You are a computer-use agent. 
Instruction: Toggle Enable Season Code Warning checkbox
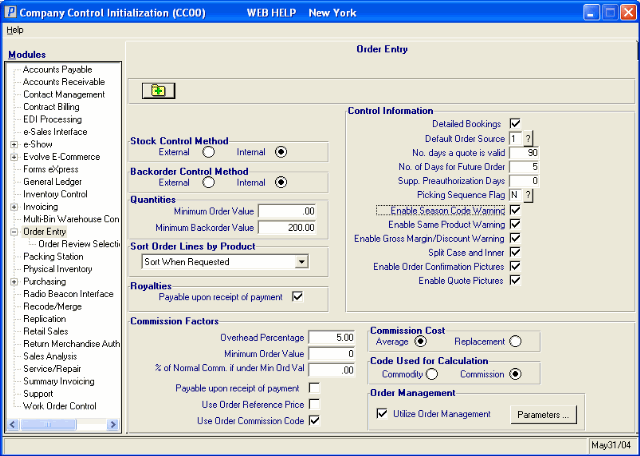pos(515,210)
